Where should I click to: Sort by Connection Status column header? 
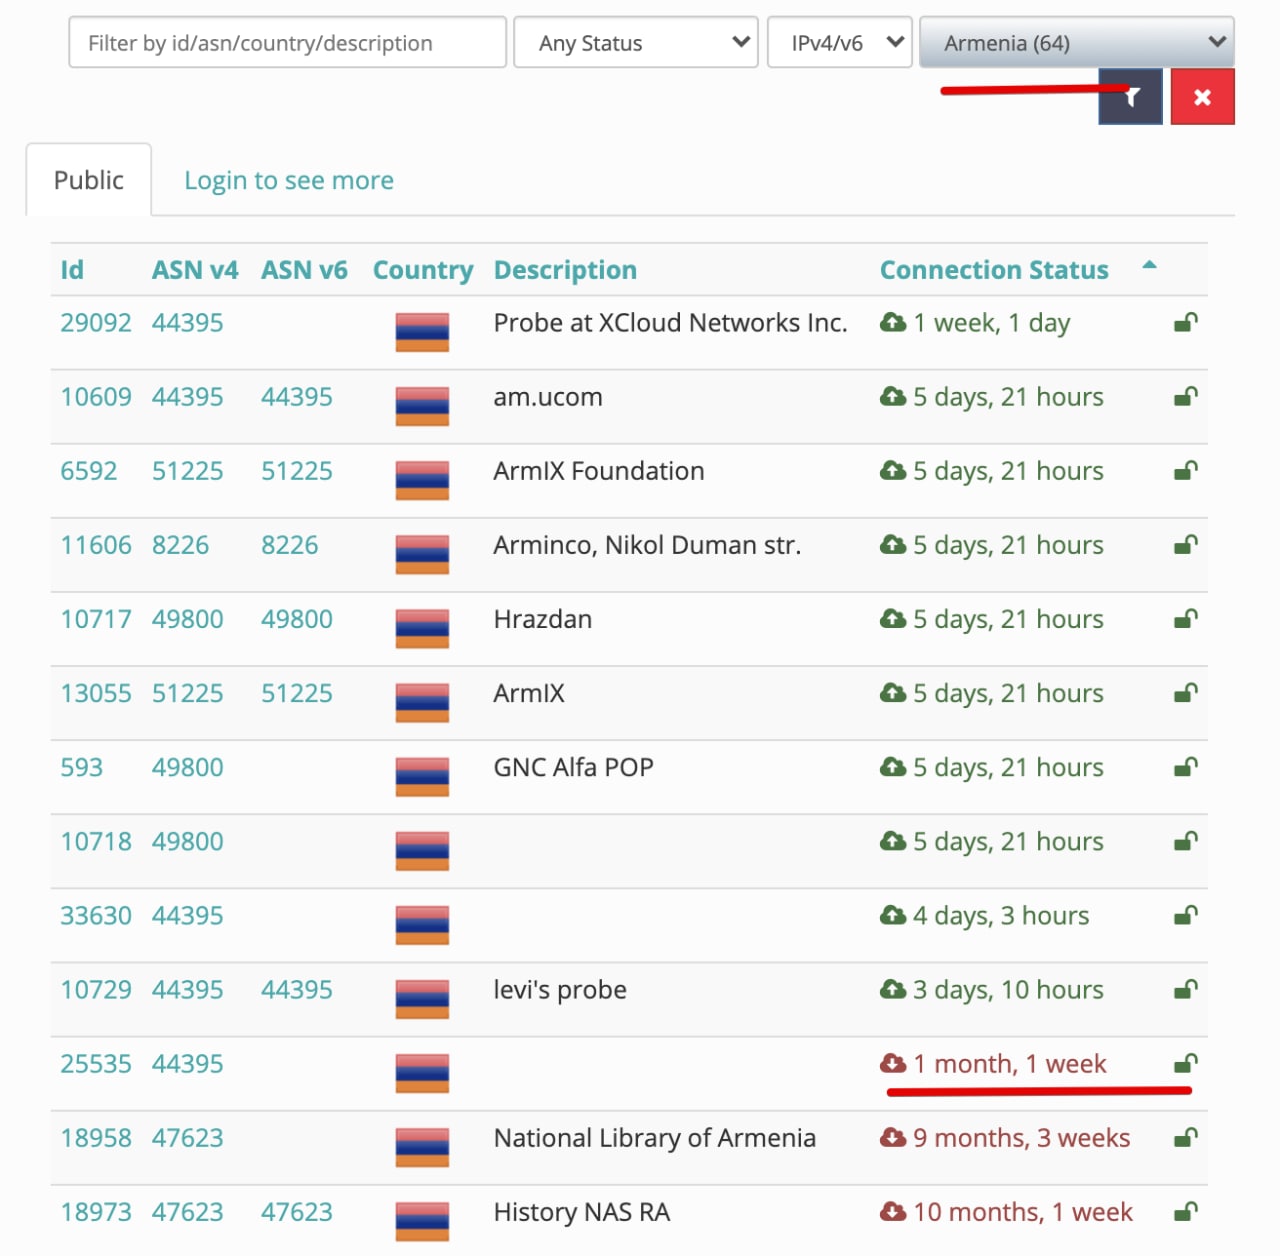click(x=994, y=270)
